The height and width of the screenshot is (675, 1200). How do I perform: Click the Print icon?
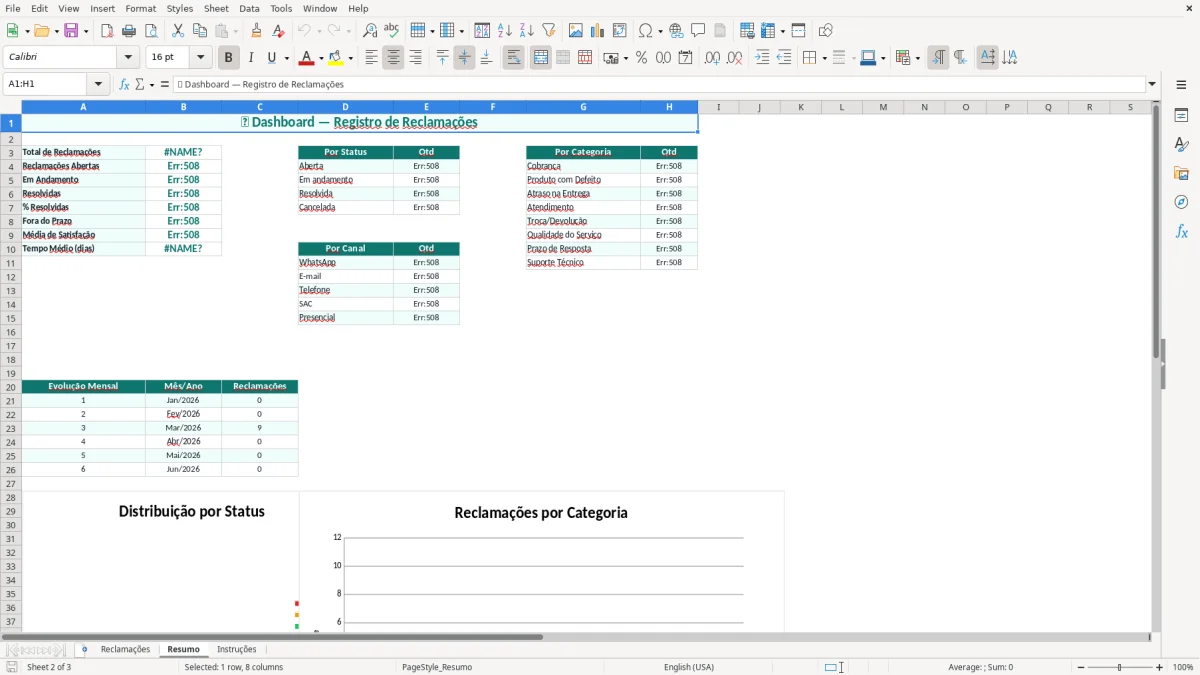(129, 31)
